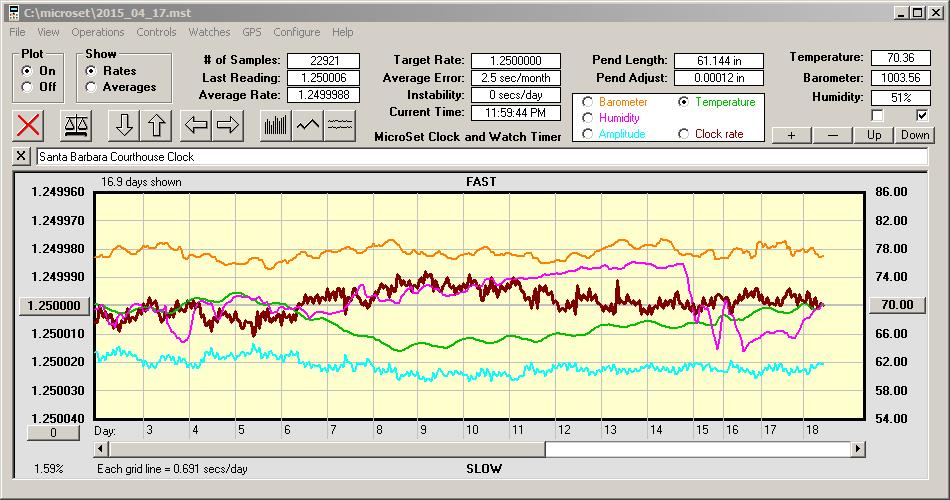Choose the Clock rate radio button
950x500 pixels.
click(683, 133)
